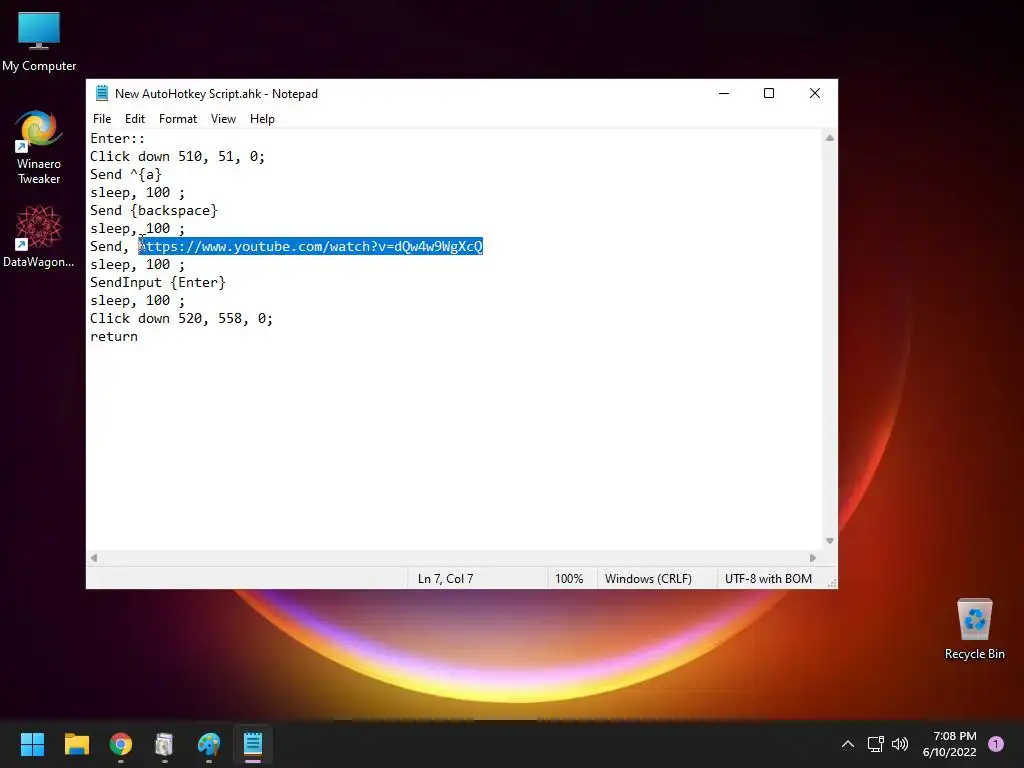This screenshot has height=768, width=1024.
Task: Open the View menu in Notepad
Action: pos(223,119)
